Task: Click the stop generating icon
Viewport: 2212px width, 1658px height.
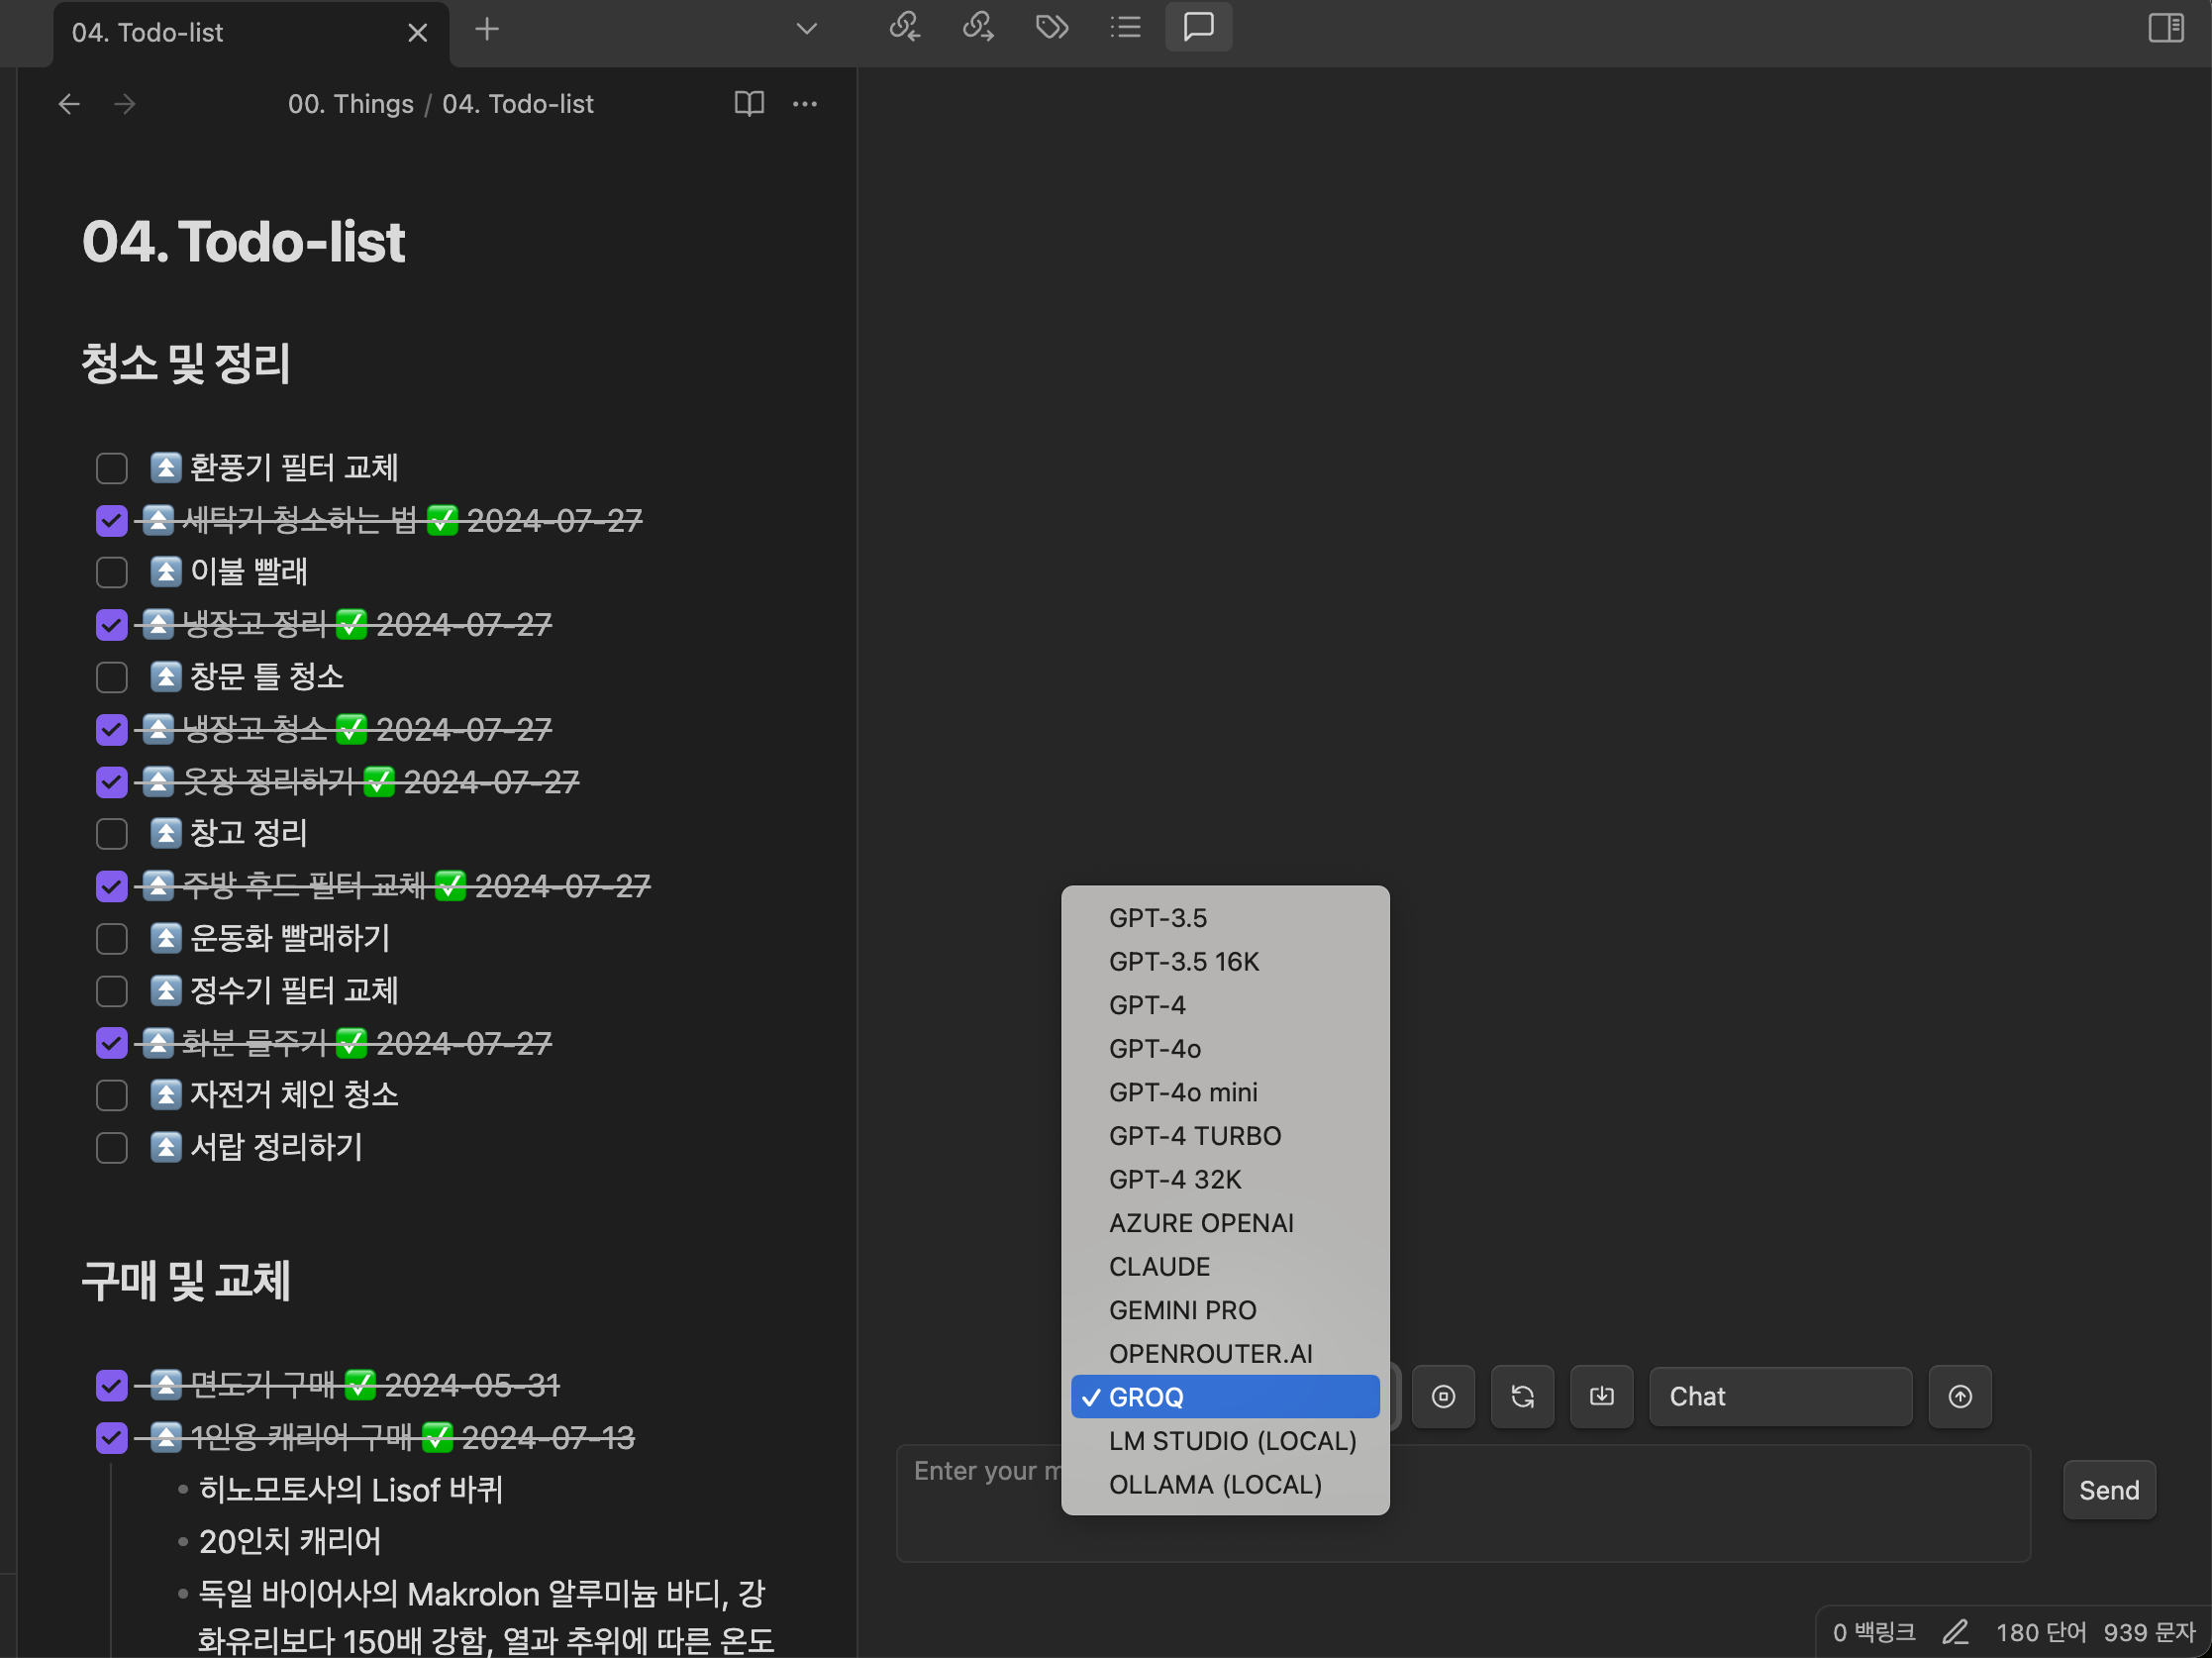Action: 1443,1396
